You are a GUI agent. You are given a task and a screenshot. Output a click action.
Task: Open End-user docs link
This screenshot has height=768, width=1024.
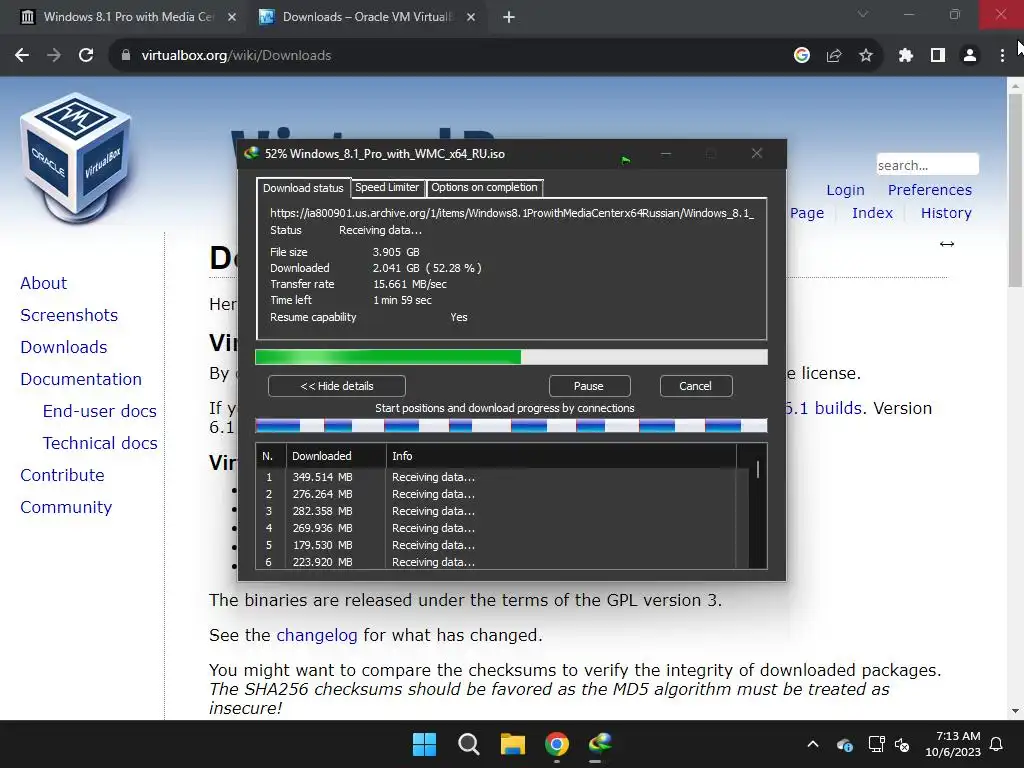100,411
